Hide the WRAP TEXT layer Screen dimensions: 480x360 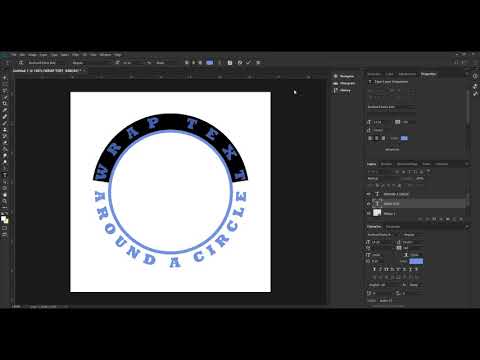click(x=369, y=203)
